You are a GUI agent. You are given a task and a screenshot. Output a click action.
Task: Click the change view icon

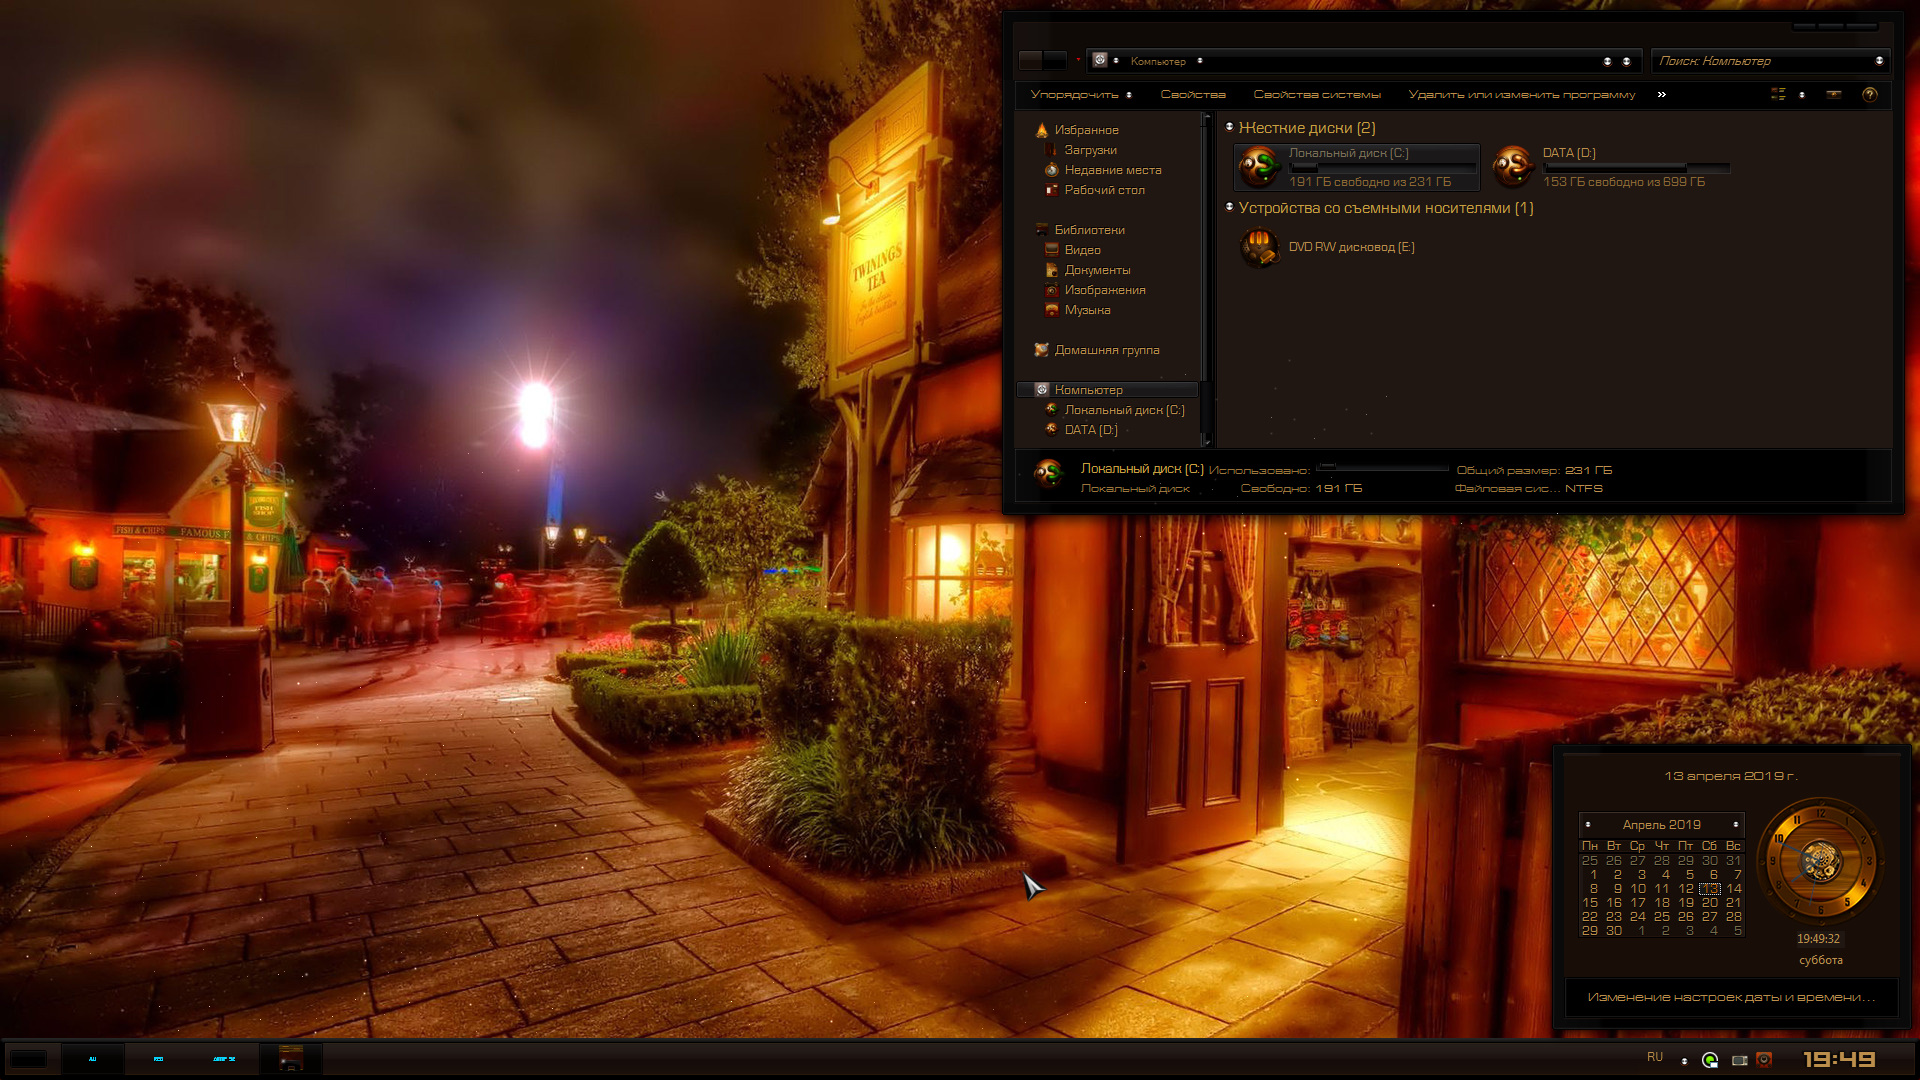click(1778, 94)
